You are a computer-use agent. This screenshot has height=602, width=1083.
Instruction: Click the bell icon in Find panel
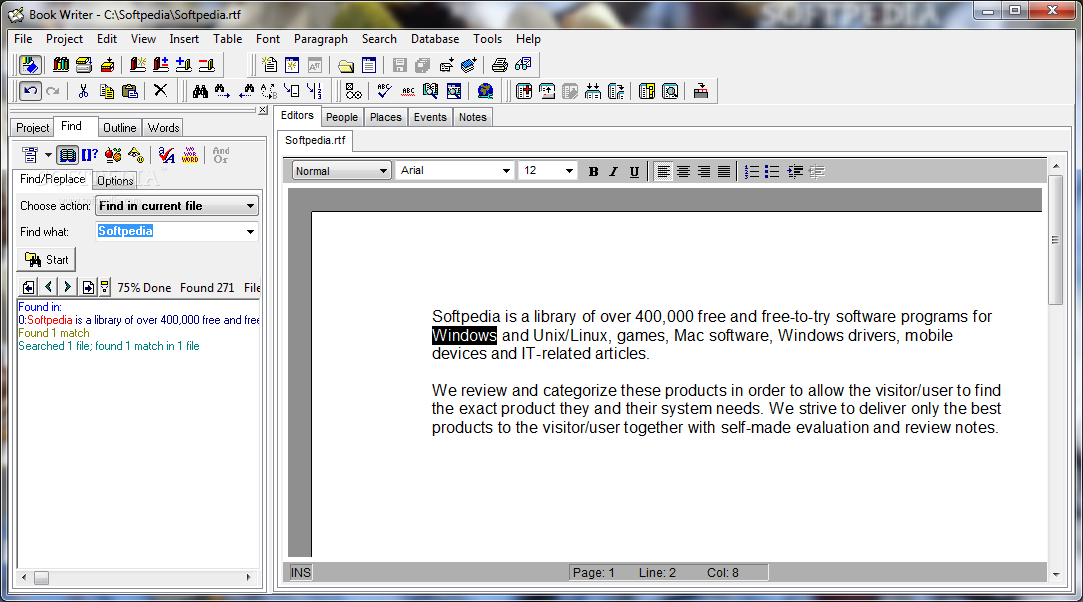tap(136, 155)
